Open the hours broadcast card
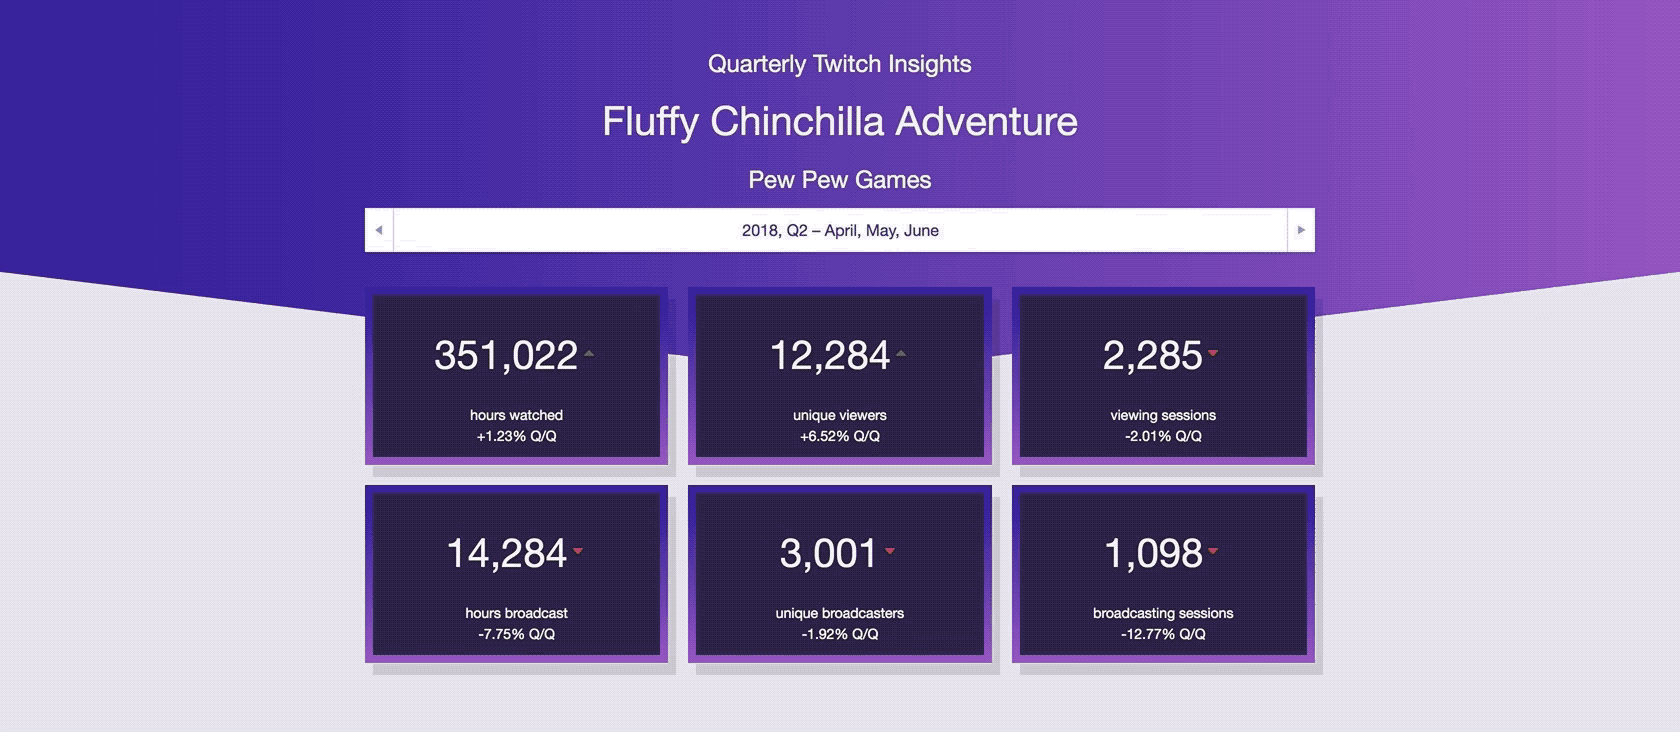This screenshot has height=732, width=1680. pyautogui.click(x=516, y=574)
